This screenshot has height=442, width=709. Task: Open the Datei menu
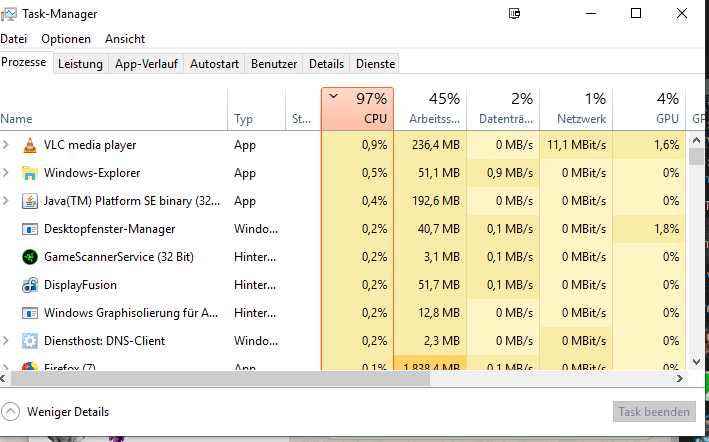pos(14,39)
